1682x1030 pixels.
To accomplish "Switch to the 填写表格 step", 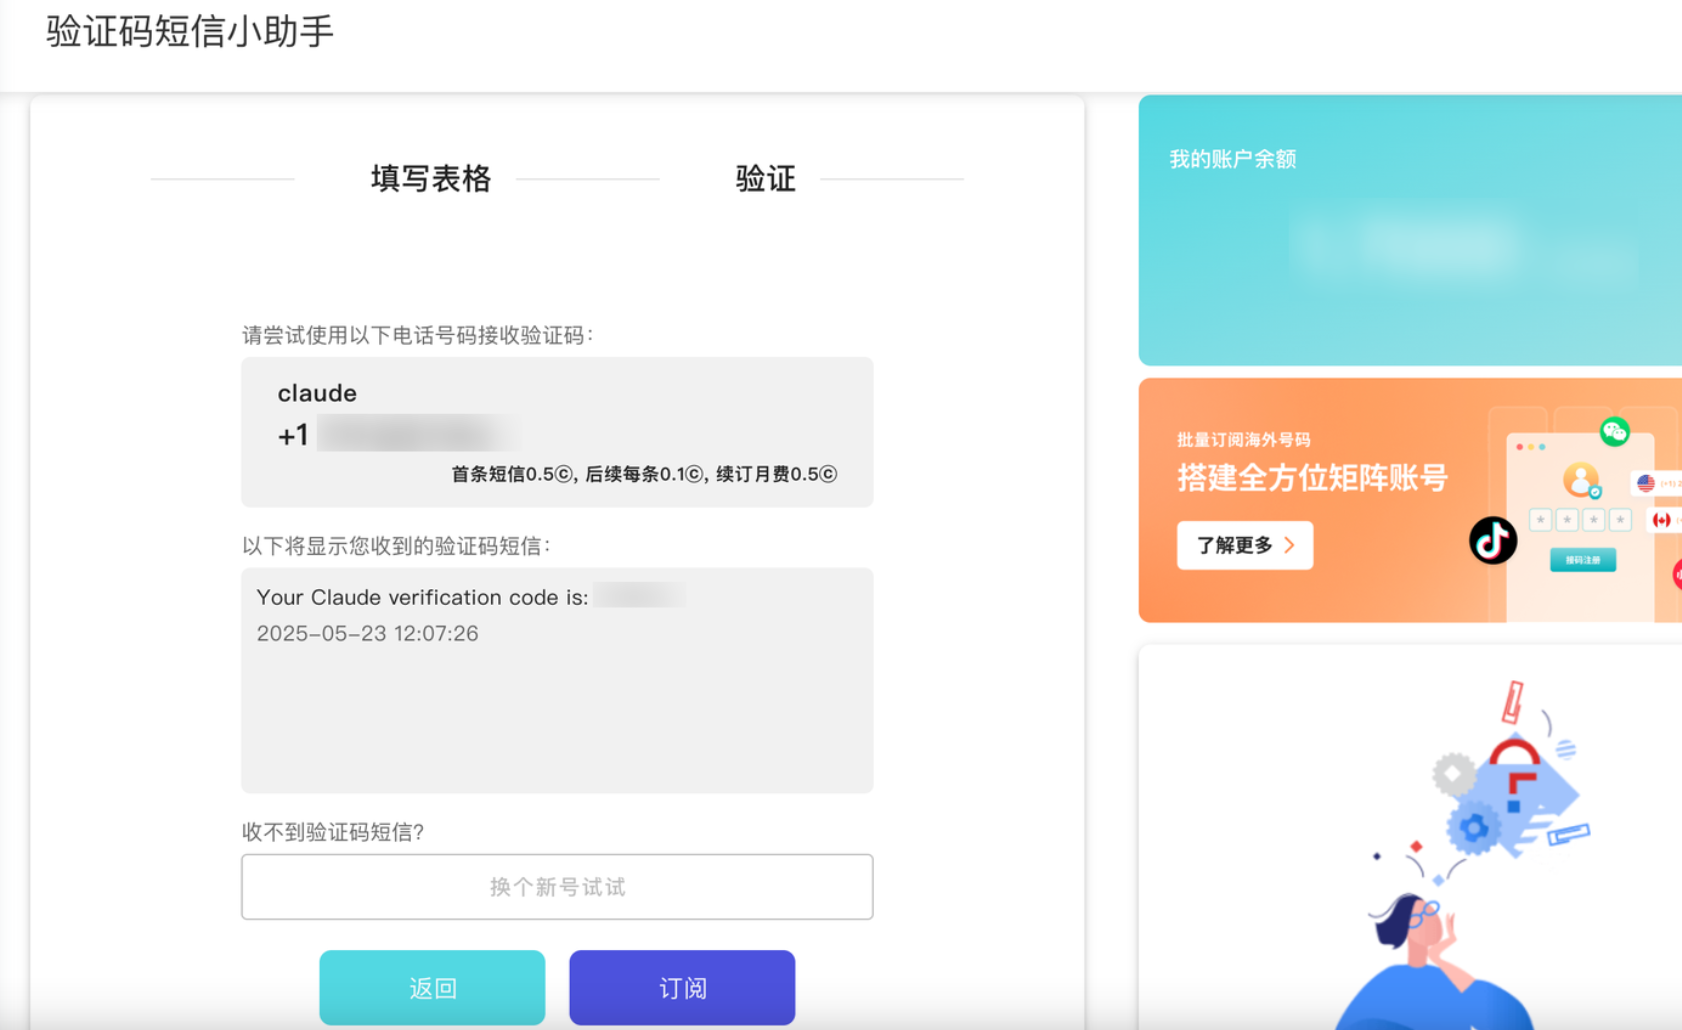I will point(431,179).
